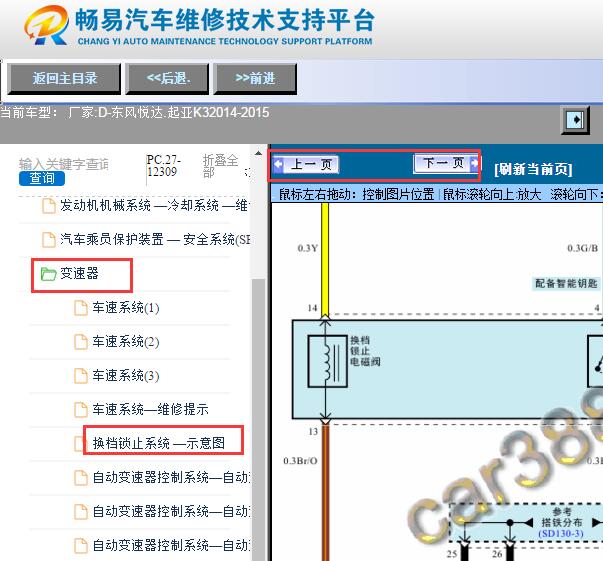Go forward with the >>前进 button
Viewport: 603px width, 561px height.
coord(255,78)
